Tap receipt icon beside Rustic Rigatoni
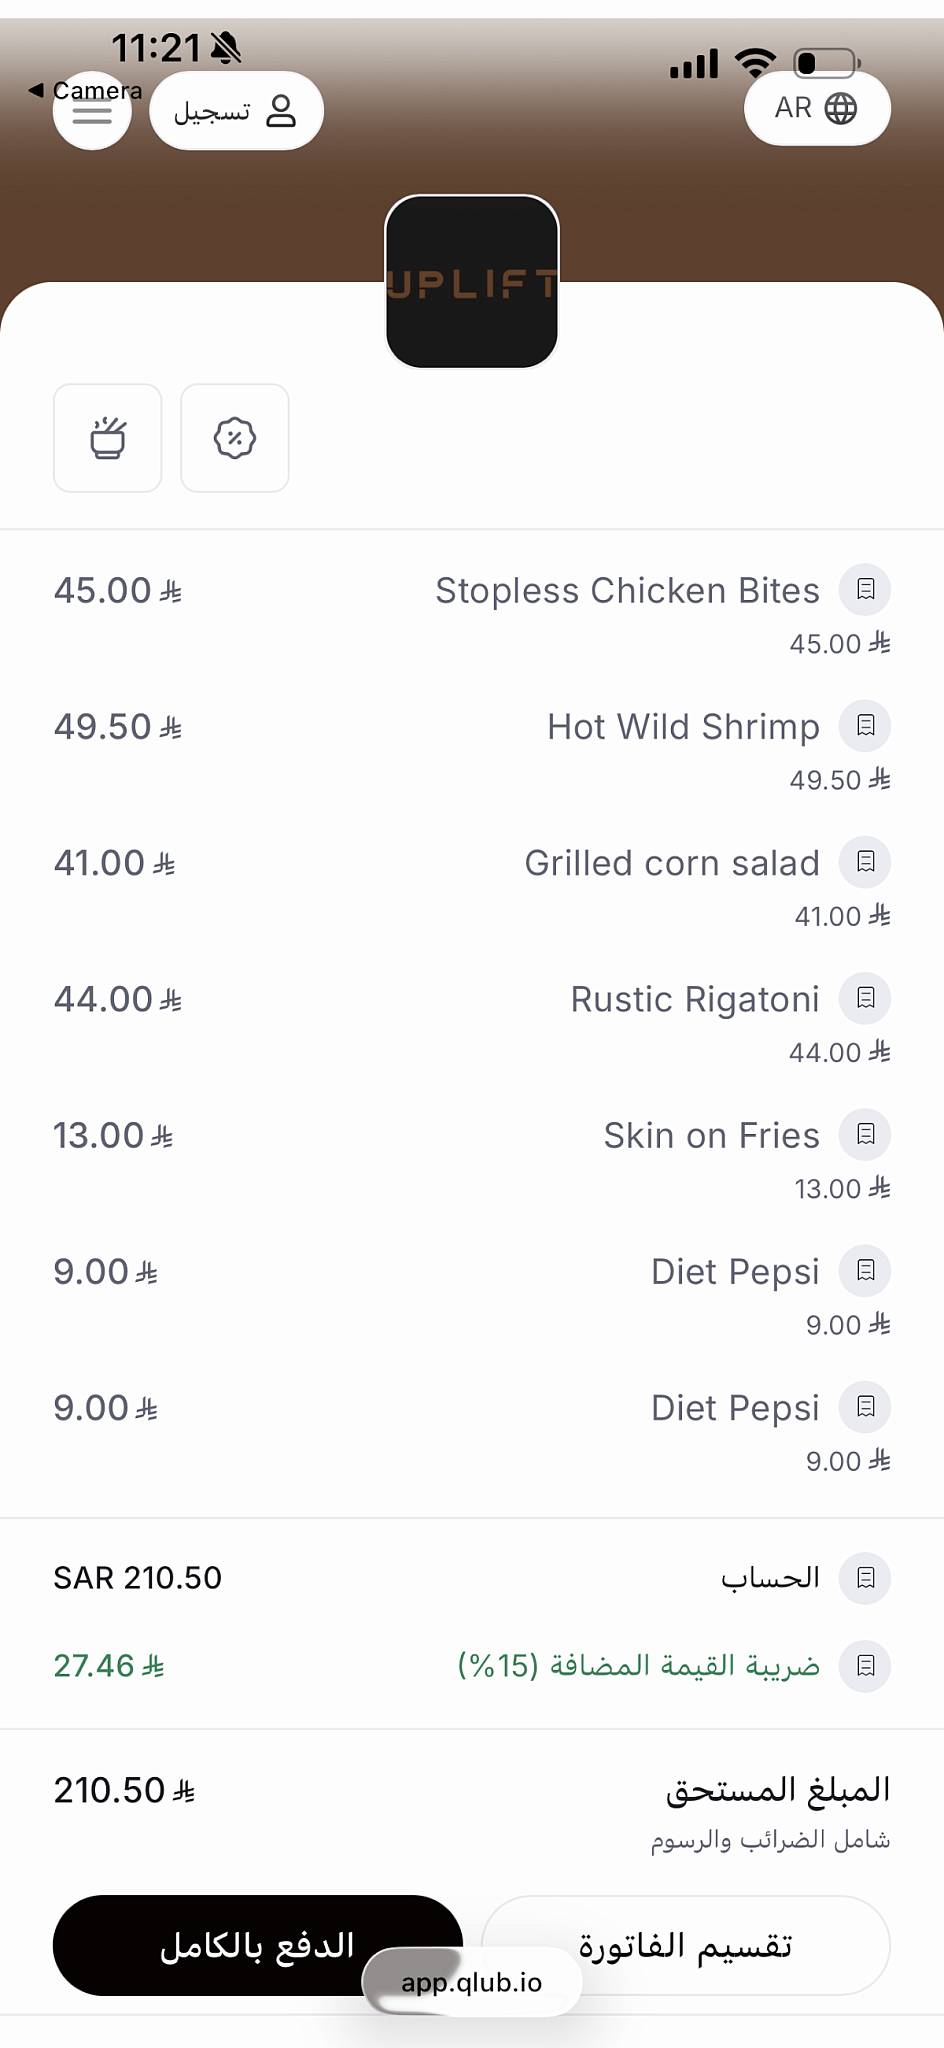This screenshot has height=2048, width=944. [865, 998]
